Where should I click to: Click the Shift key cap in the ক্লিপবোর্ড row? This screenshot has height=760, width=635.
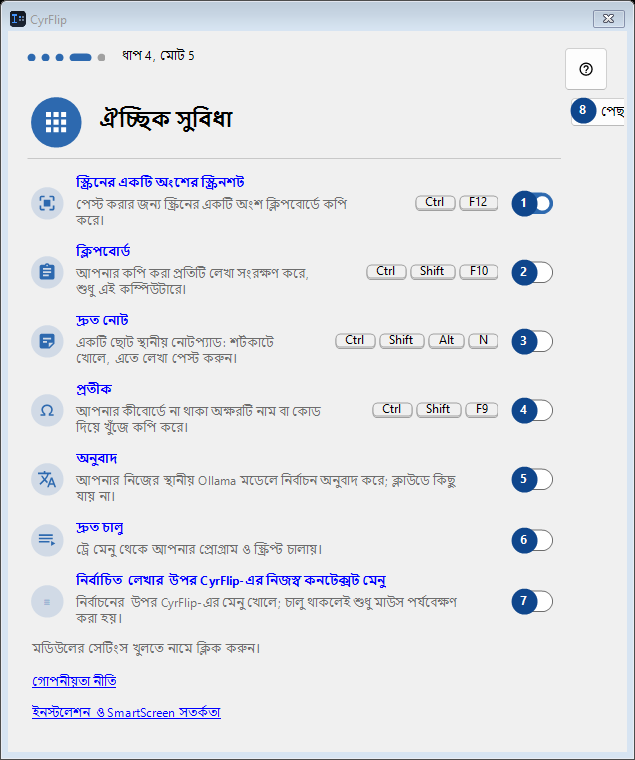(432, 271)
